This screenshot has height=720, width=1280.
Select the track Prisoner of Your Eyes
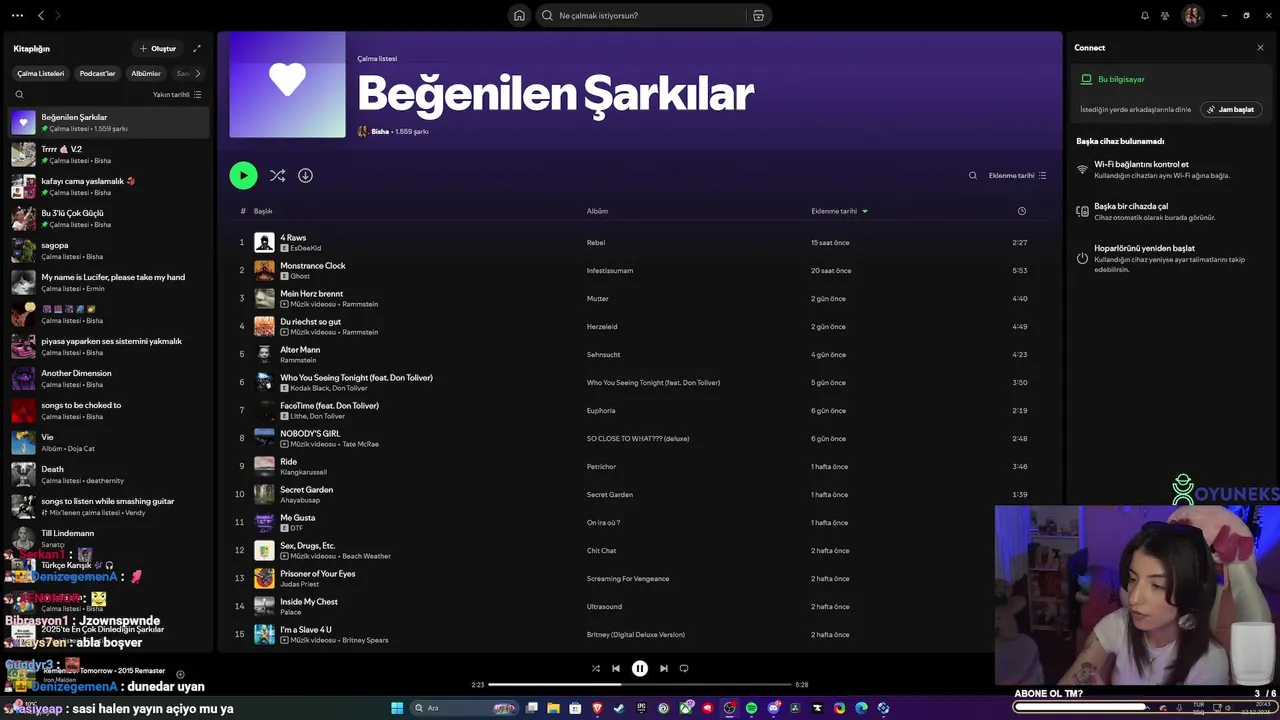click(x=317, y=574)
